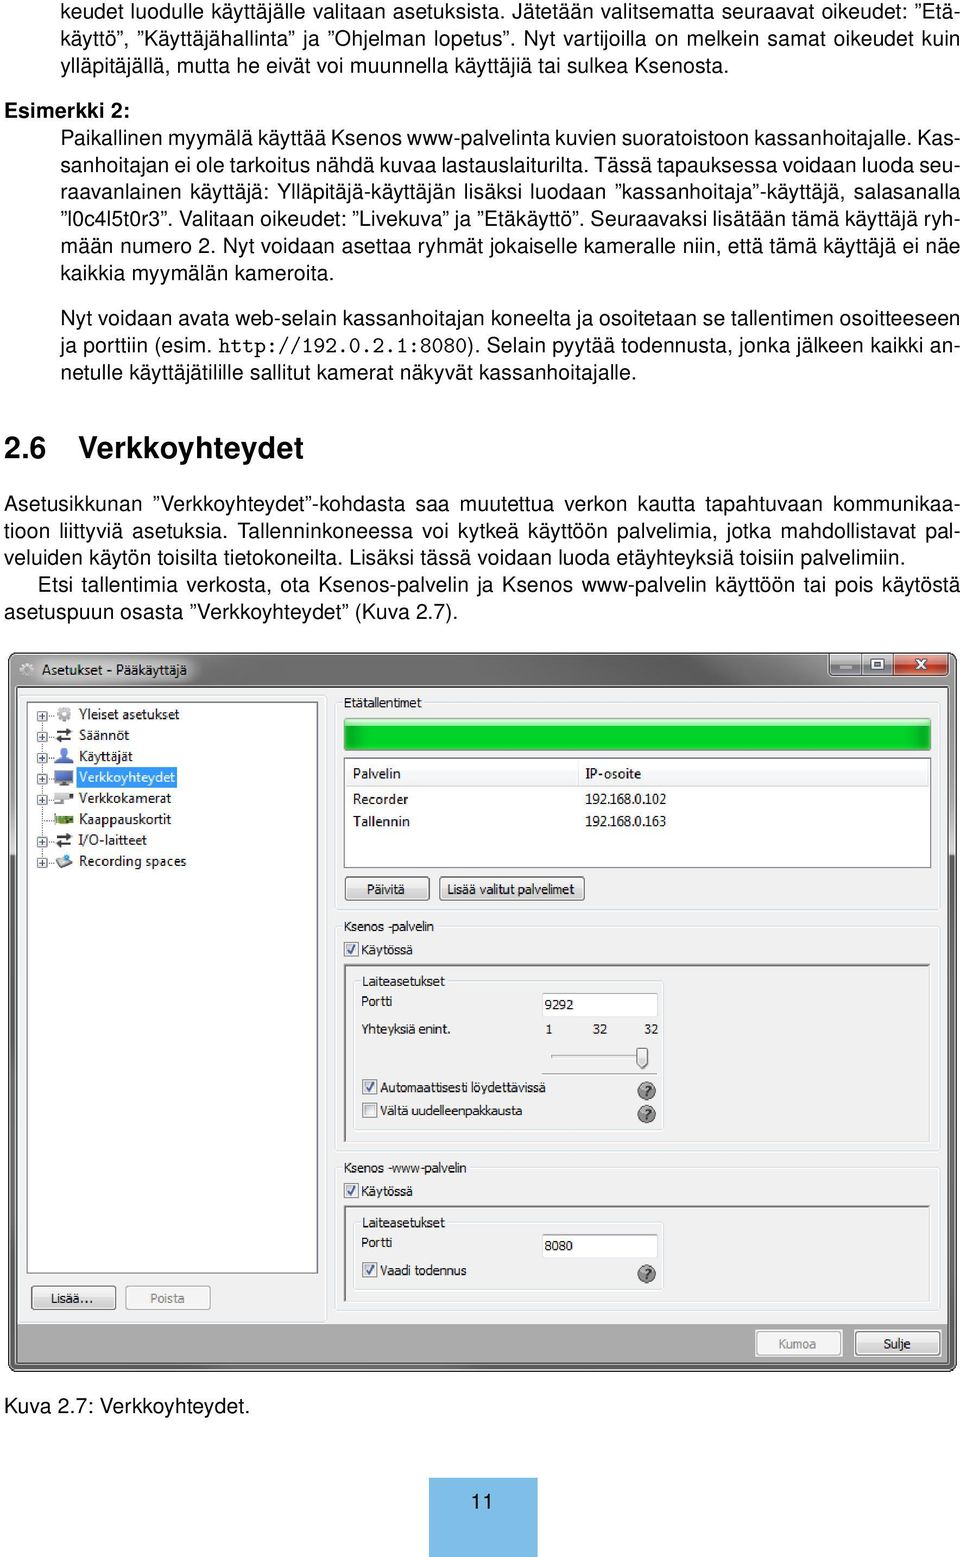The height and width of the screenshot is (1557, 960).
Task: Click the Lisää... button
Action: point(72,1298)
